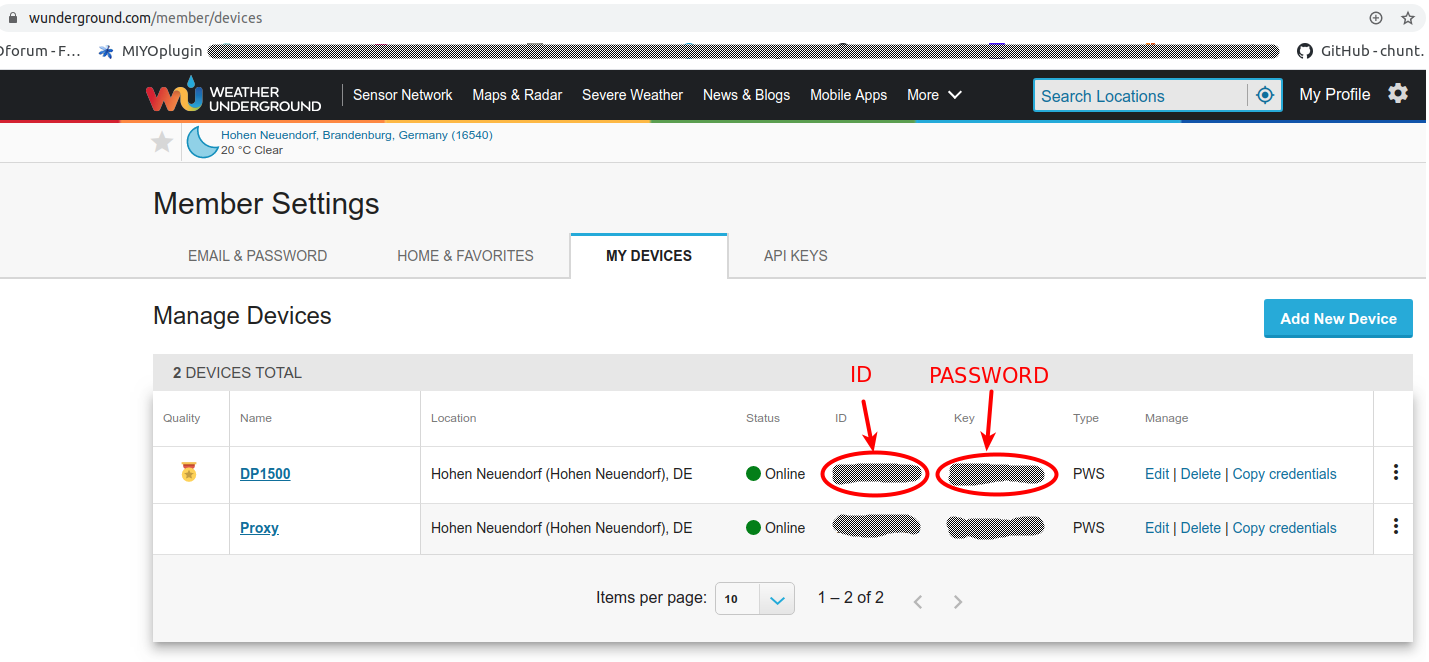This screenshot has width=1429, height=662.
Task: Click the Status column header
Action: point(763,418)
